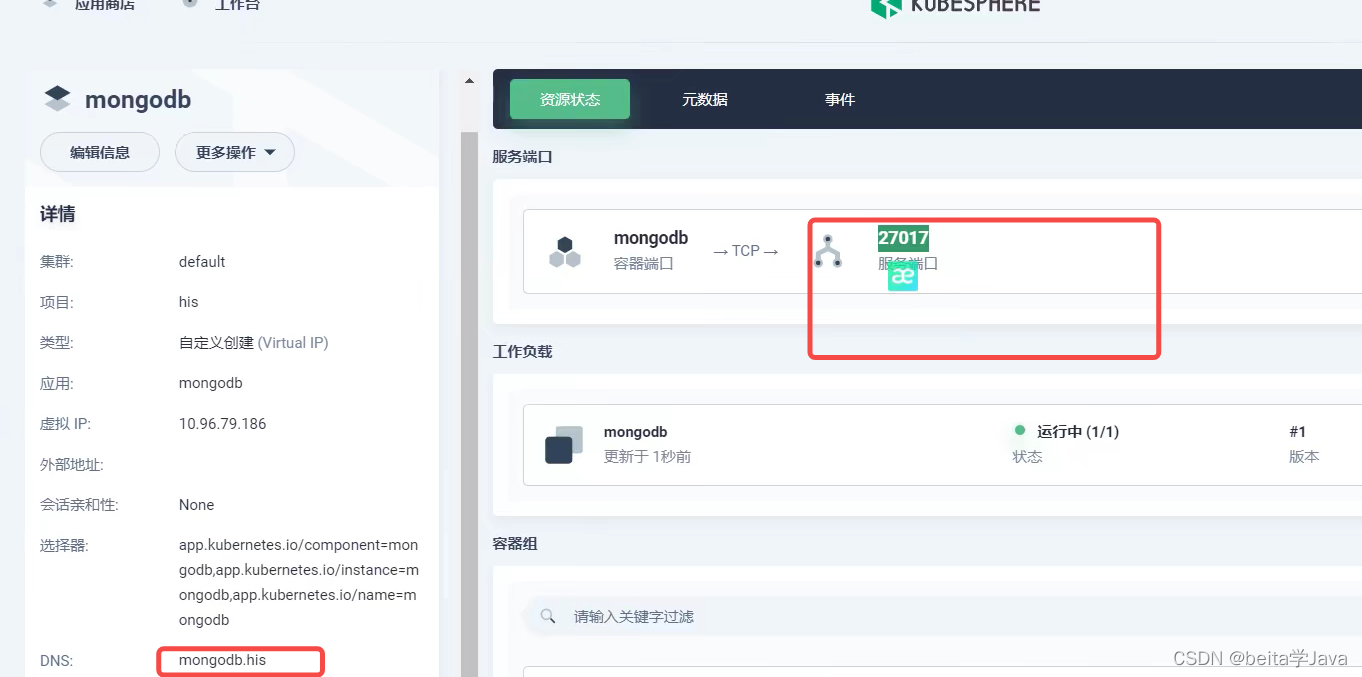1362x677 pixels.
Task: Click the container port hexagon icon
Action: 565,252
